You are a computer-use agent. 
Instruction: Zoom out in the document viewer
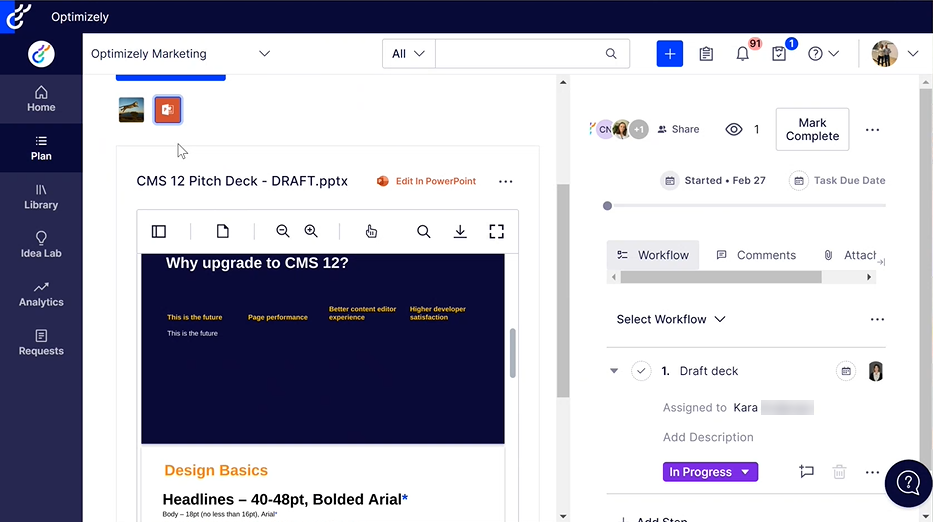pos(283,232)
